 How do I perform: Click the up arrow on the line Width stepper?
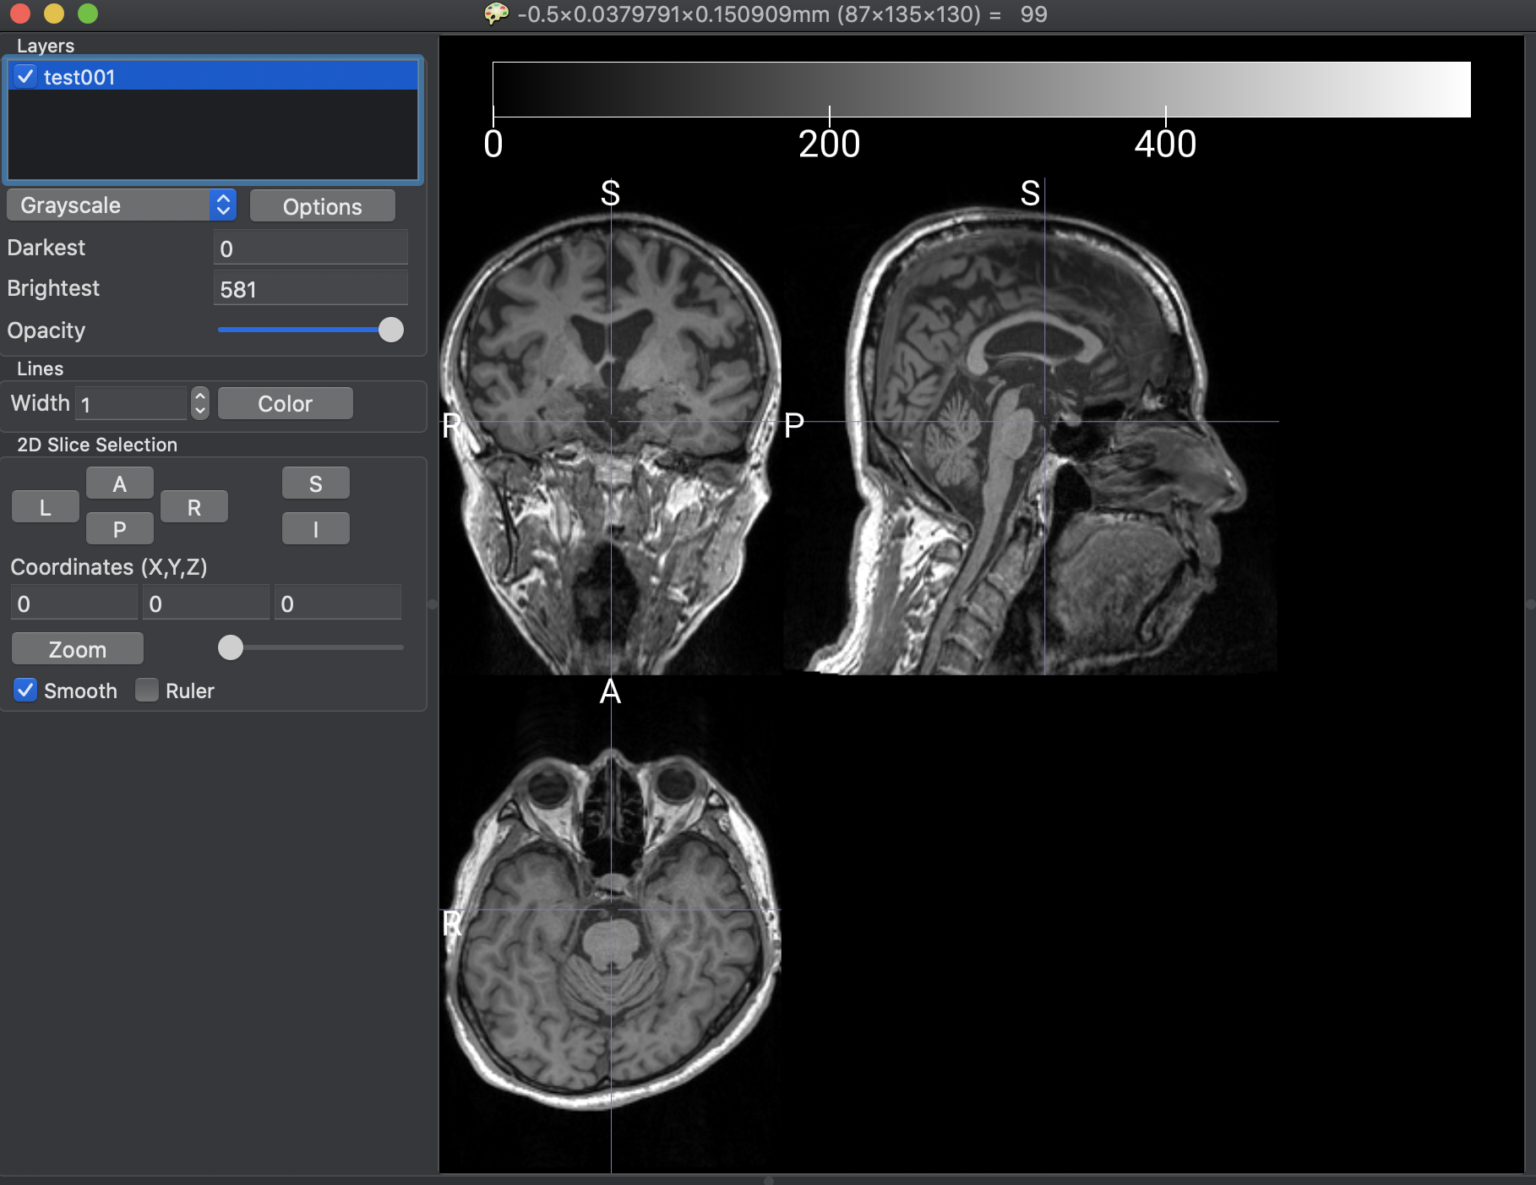coord(200,397)
